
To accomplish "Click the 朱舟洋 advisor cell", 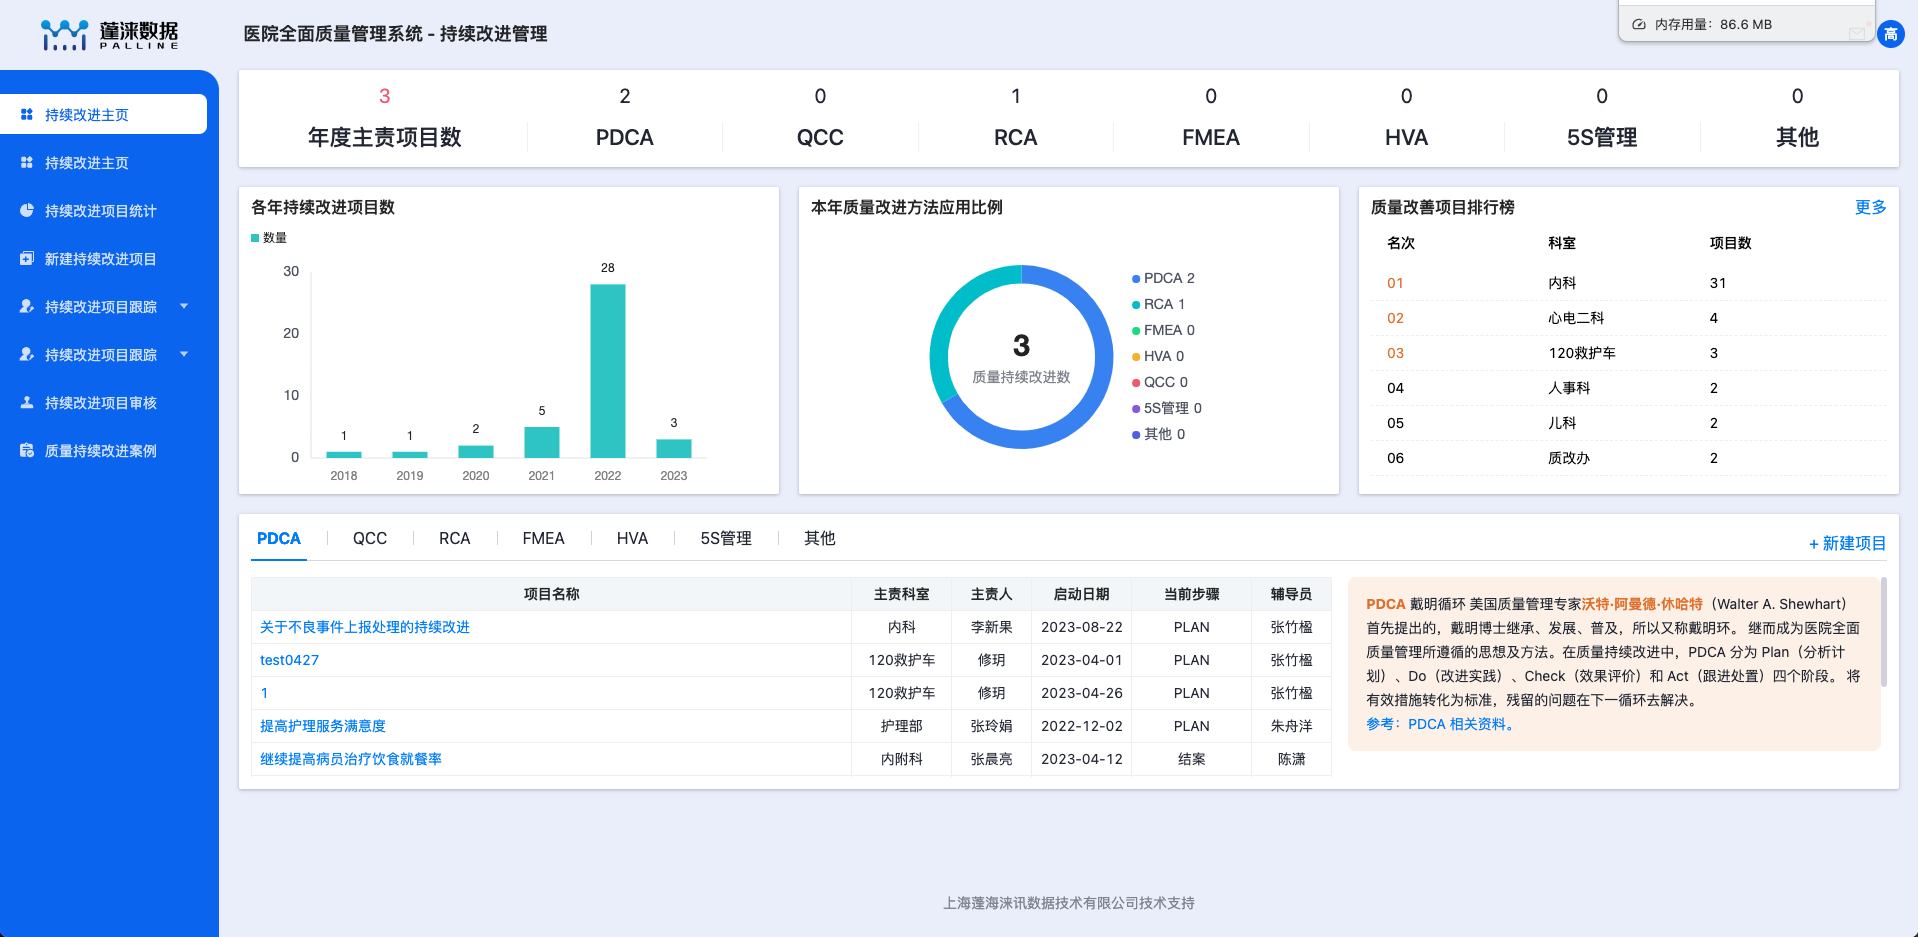I will click(1291, 726).
